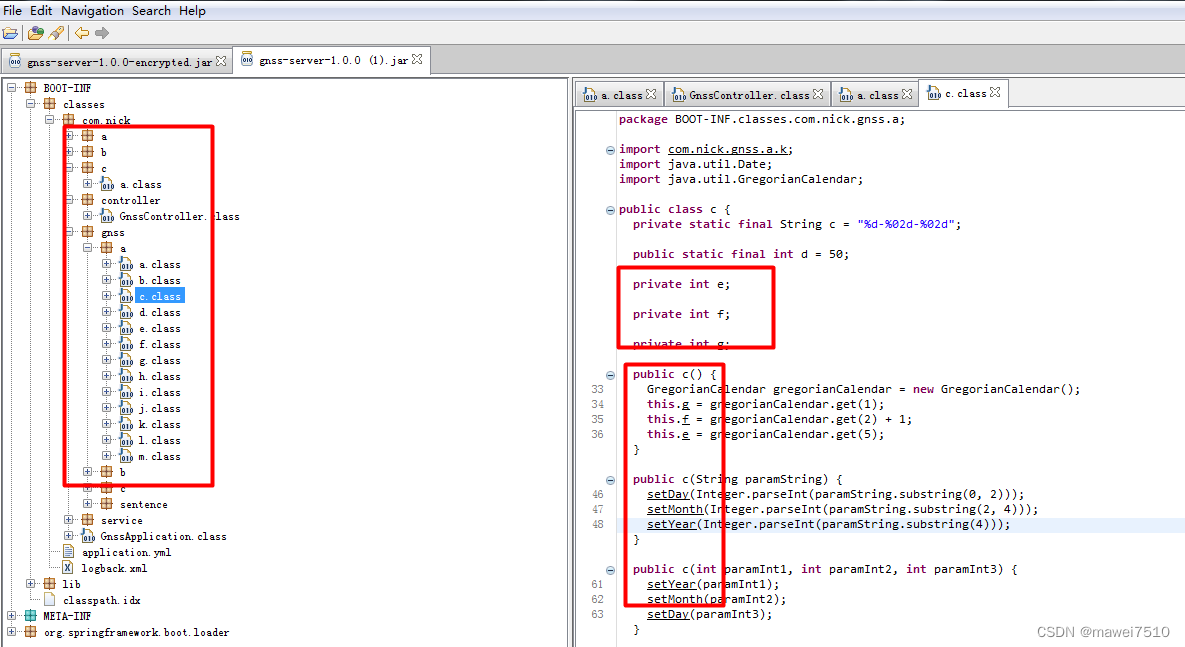Open the Navigation menu
Viewport: 1185px width, 647px height.
[x=91, y=10]
